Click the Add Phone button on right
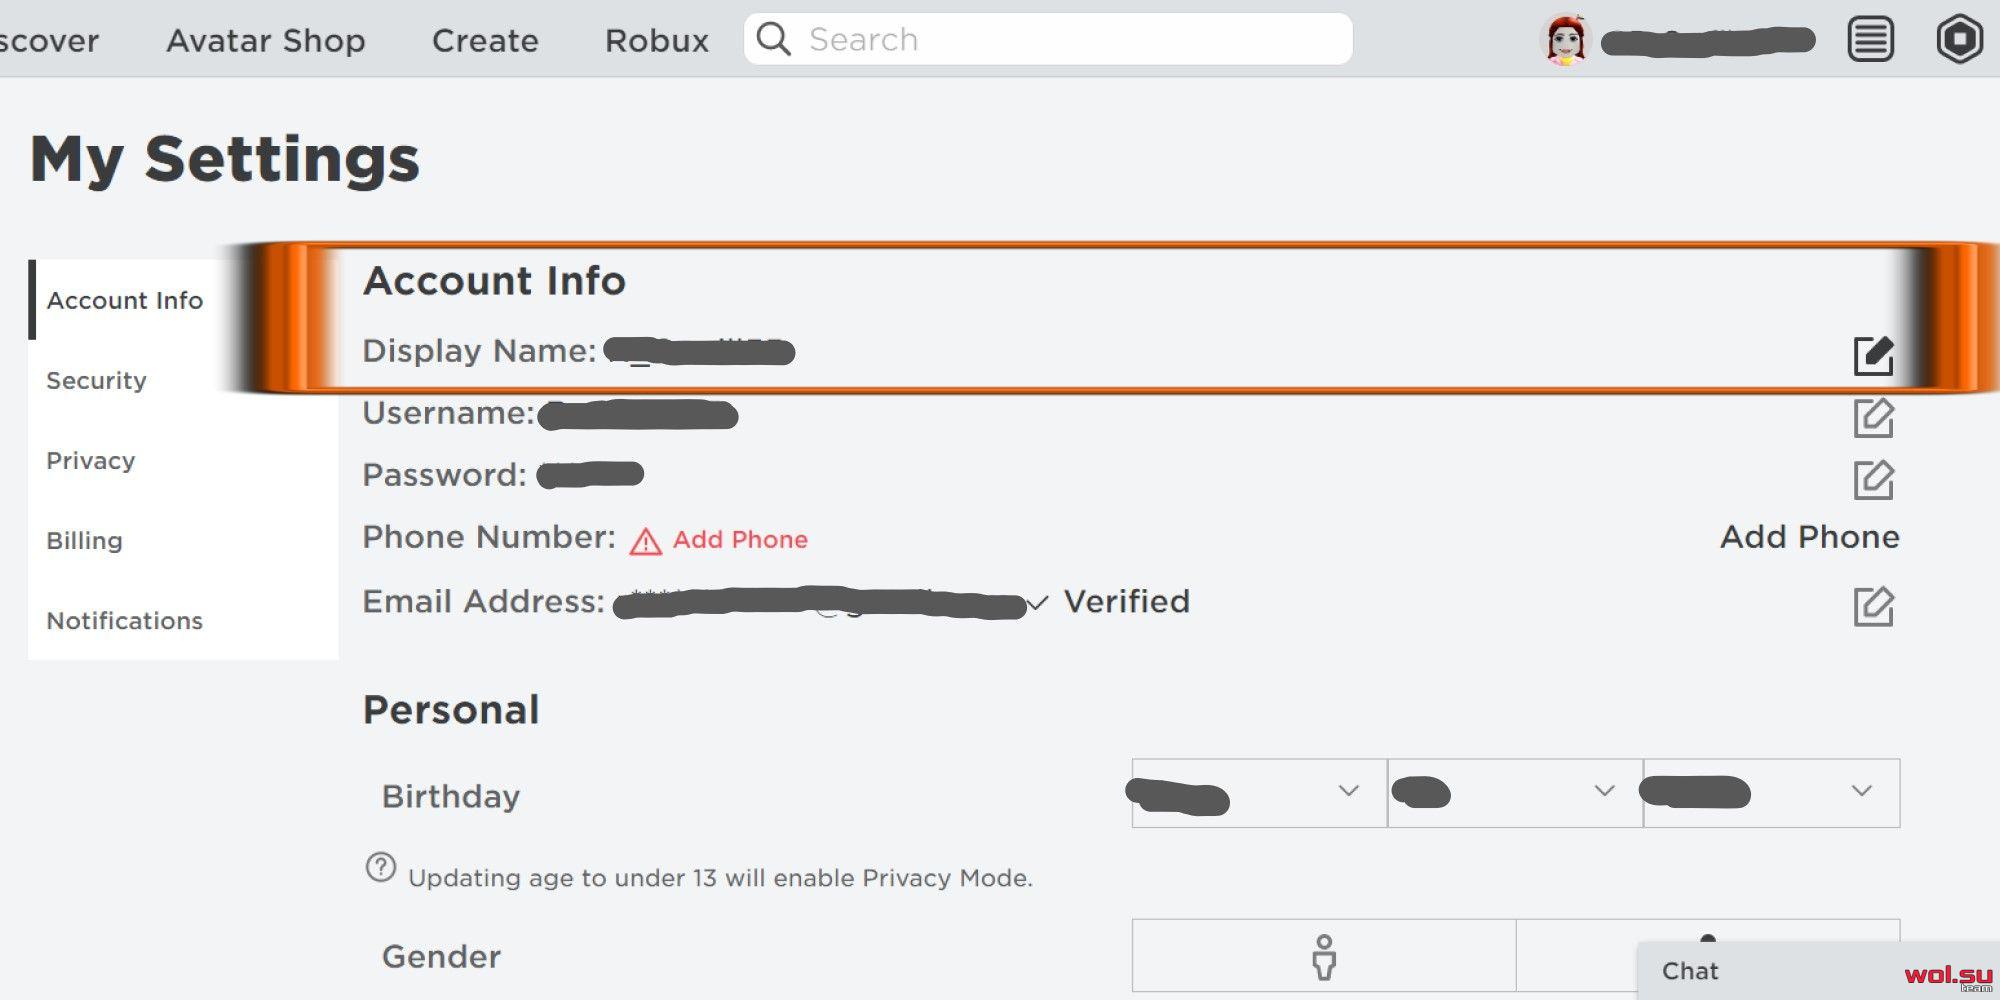Screen dimensions: 2000x1000 1809,537
